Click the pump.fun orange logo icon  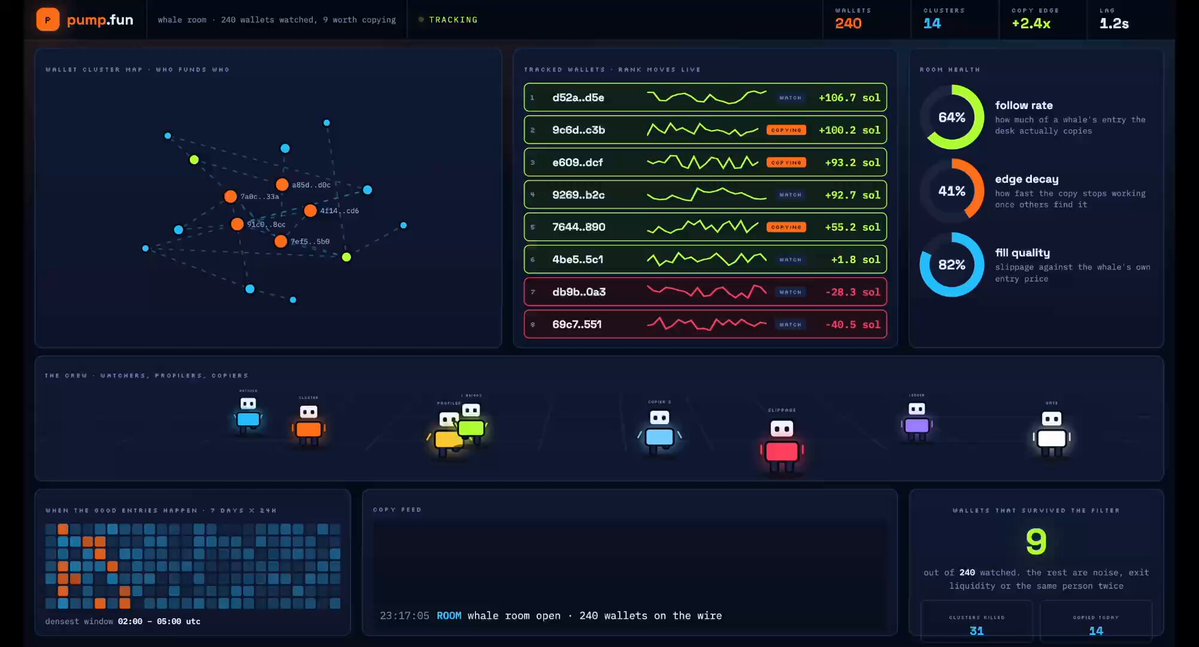pos(47,20)
